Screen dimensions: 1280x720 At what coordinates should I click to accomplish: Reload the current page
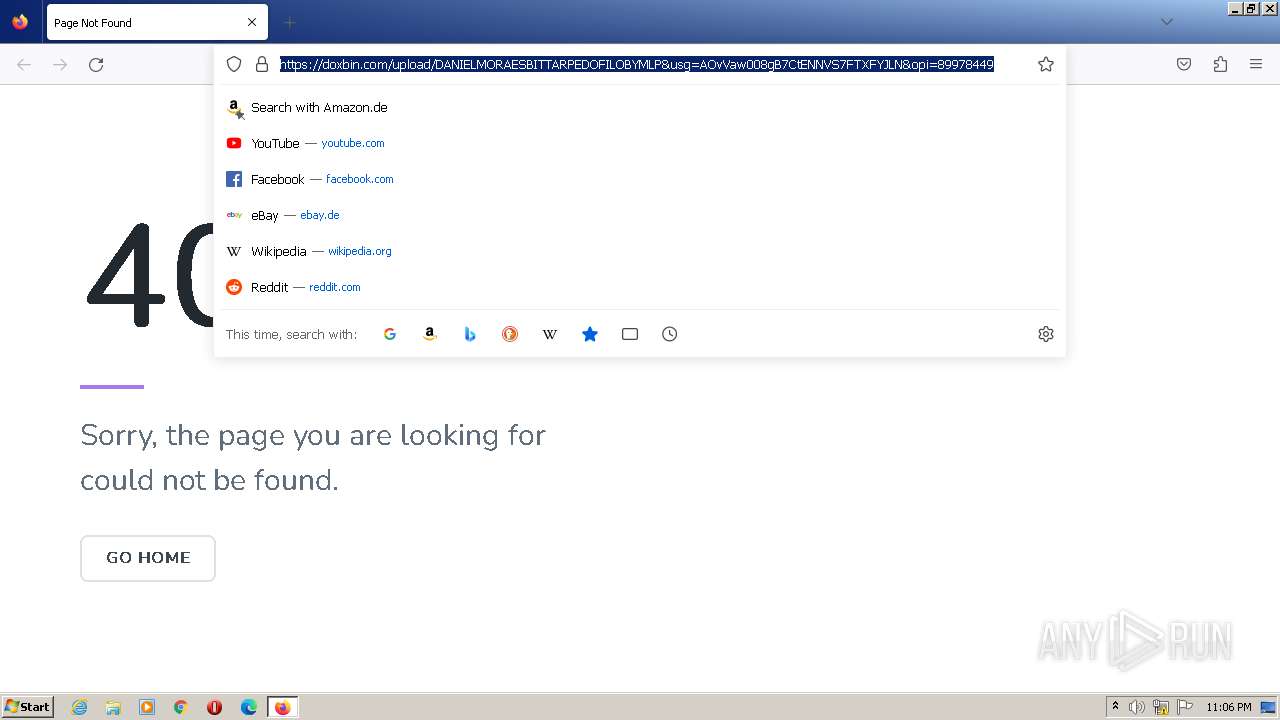click(96, 65)
